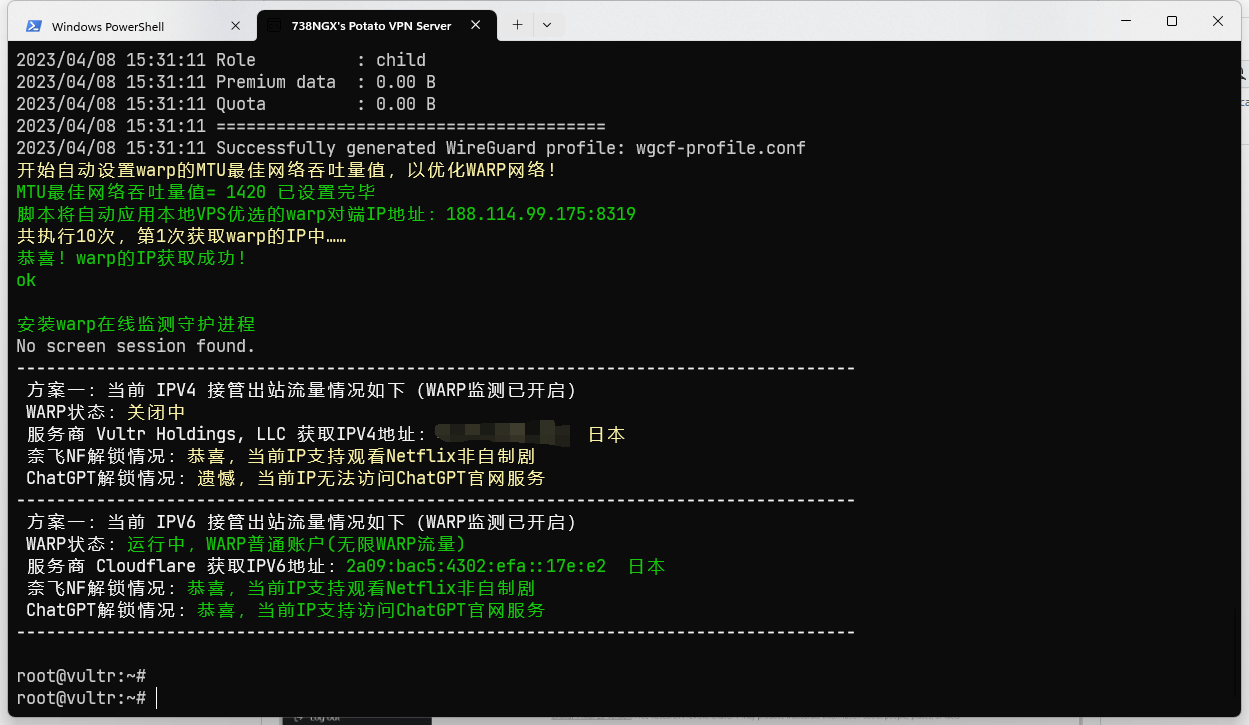Click the ChatGPT '遗憾' unavailable status line
Viewport: 1249px width, 725px height.
tap(285, 478)
